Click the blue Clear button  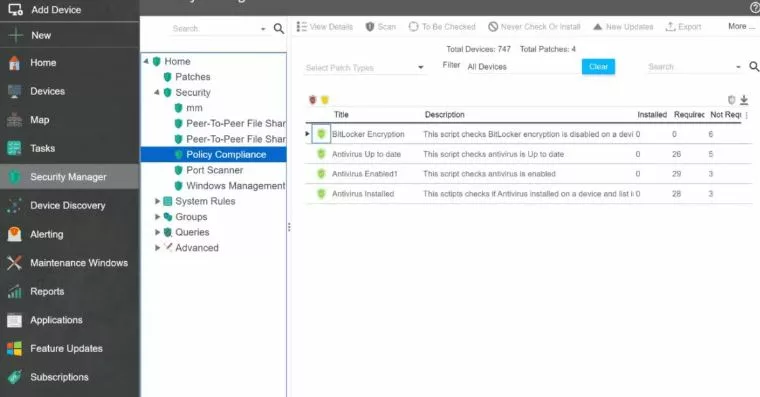[598, 66]
